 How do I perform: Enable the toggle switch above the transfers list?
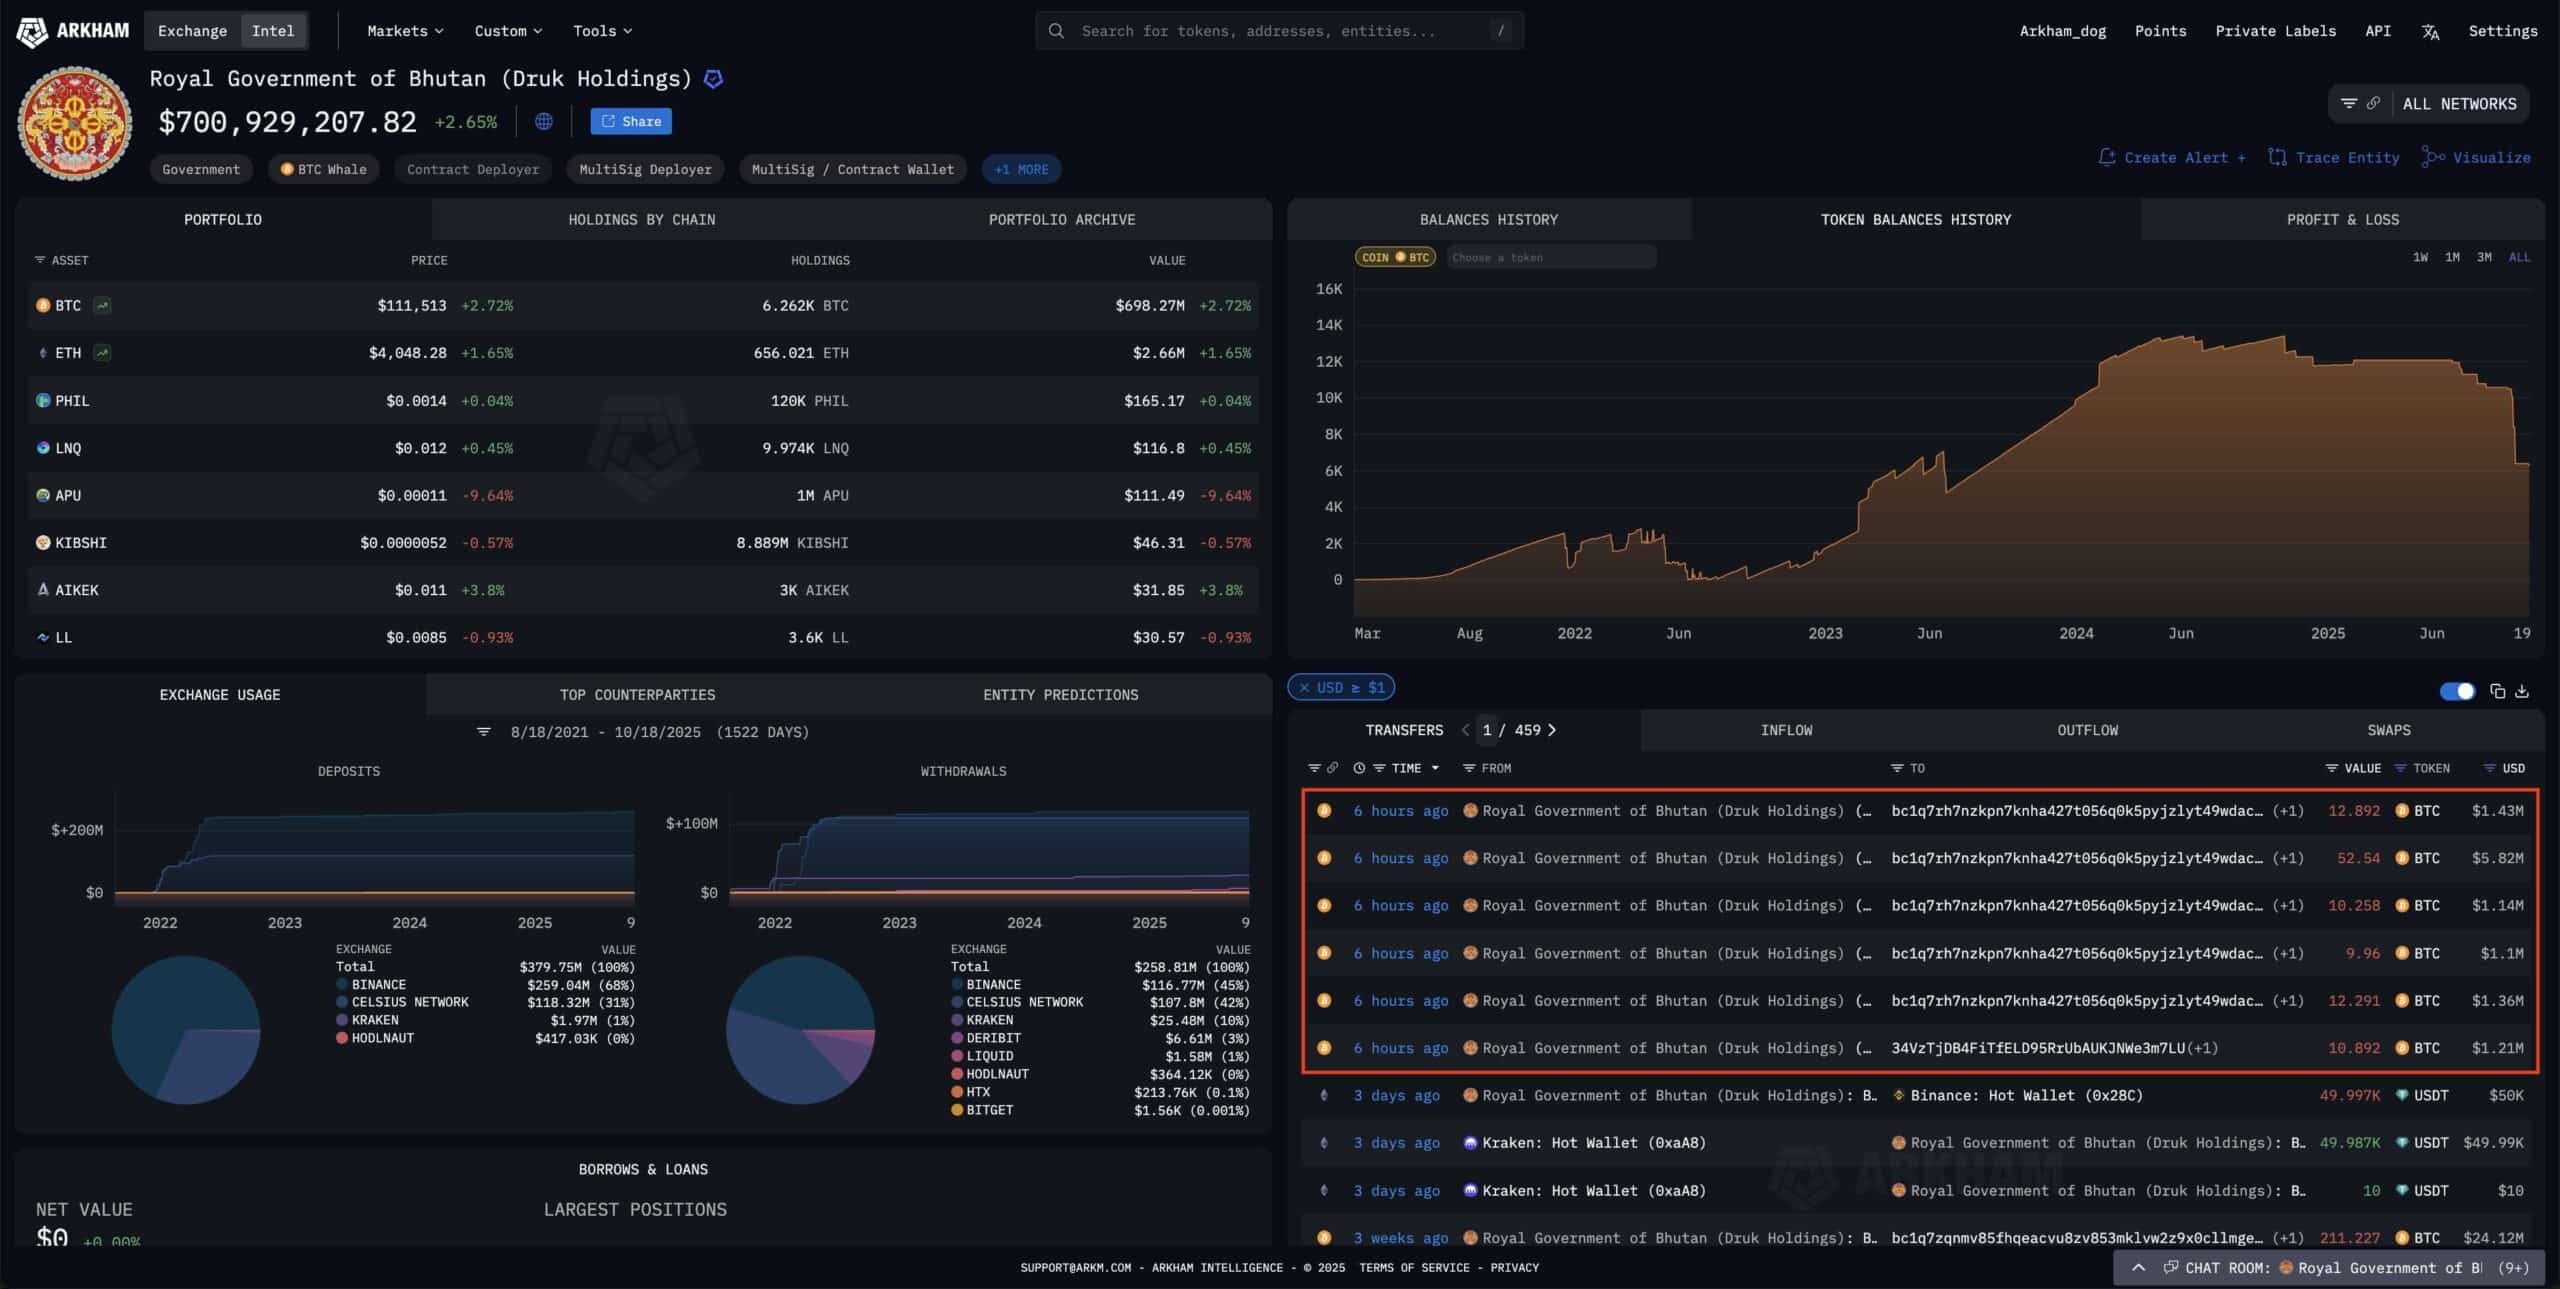tap(2458, 691)
